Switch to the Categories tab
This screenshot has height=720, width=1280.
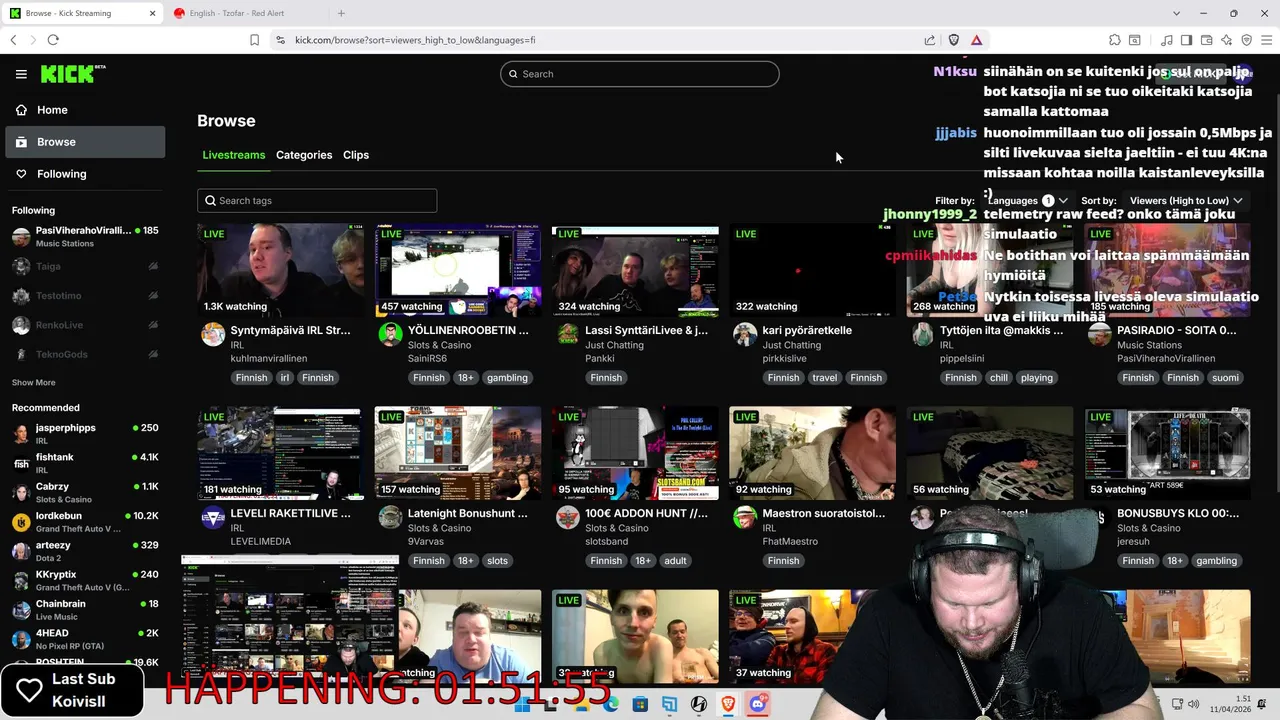pos(304,155)
